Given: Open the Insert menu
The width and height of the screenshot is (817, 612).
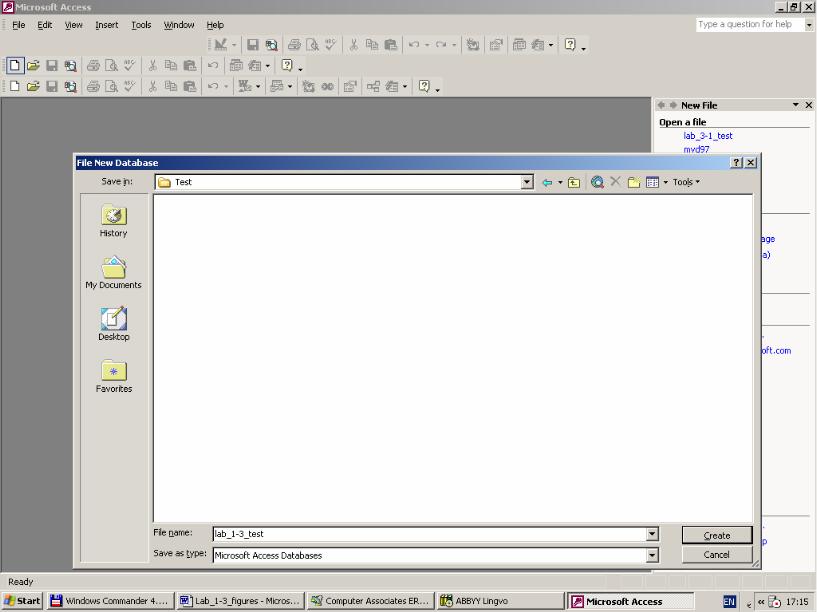Looking at the screenshot, I should click(x=107, y=25).
